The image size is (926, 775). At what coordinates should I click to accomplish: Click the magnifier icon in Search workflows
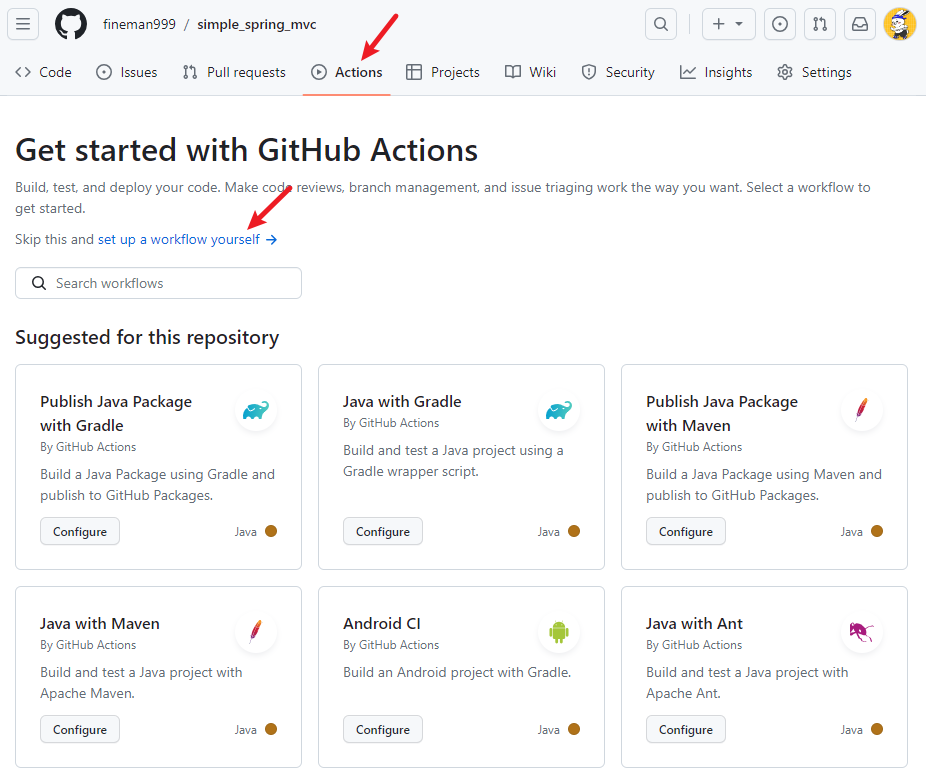point(39,283)
